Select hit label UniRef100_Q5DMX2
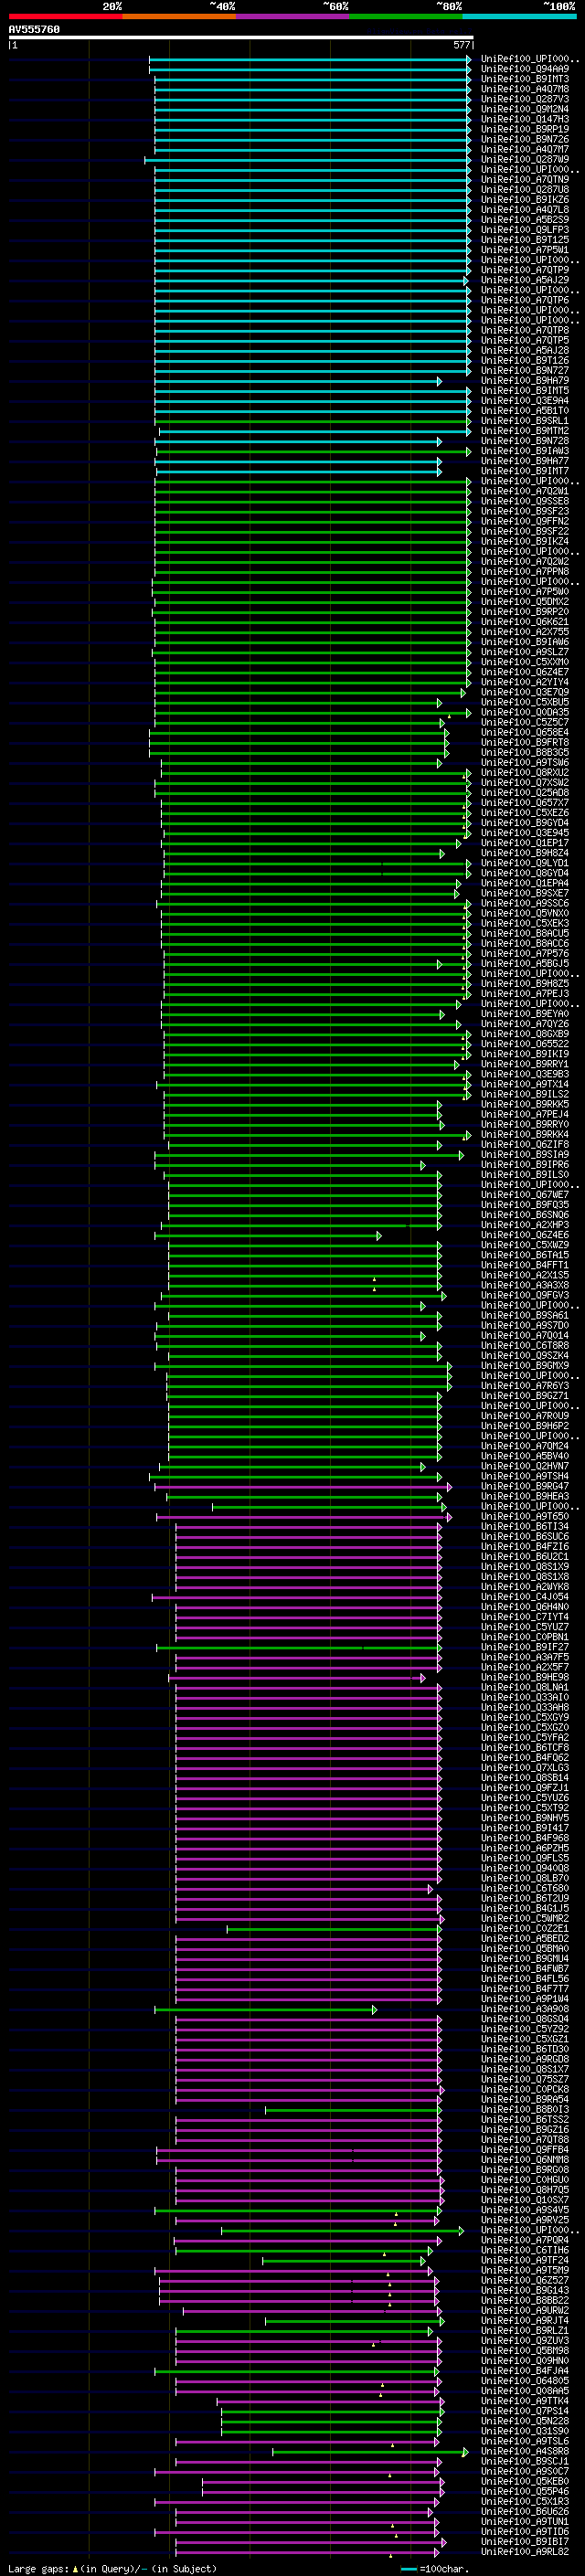This screenshot has height=2576, width=585. click(x=525, y=602)
